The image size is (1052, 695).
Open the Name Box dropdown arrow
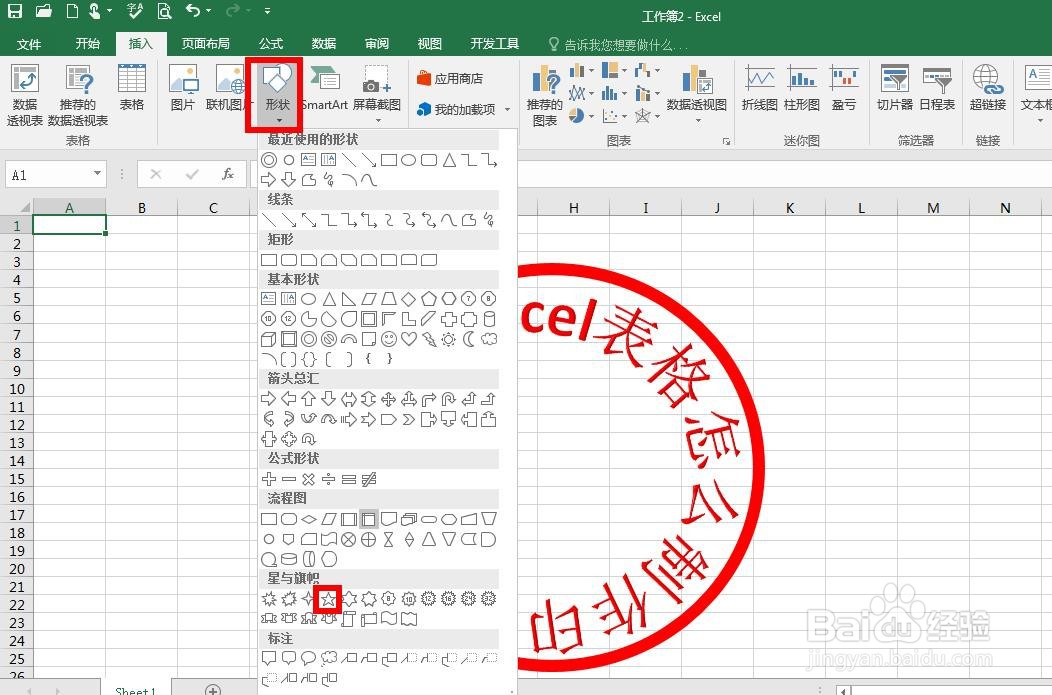click(97, 174)
